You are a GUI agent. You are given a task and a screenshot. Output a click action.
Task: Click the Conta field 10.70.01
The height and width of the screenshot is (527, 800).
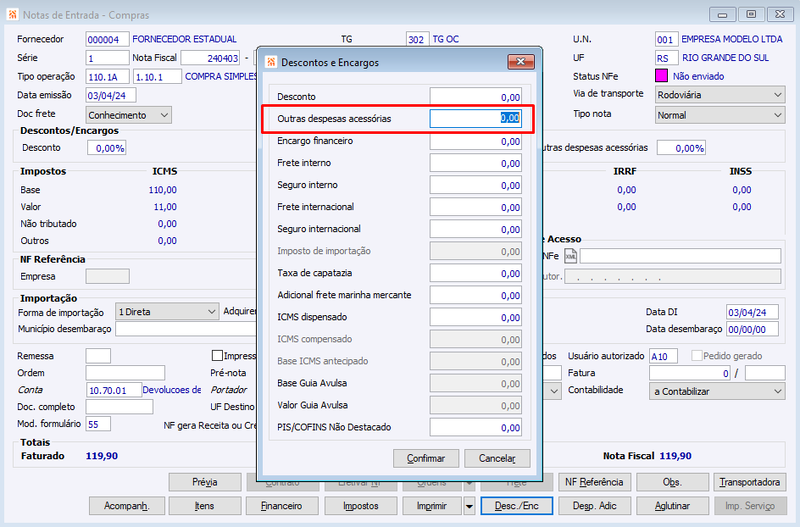(x=114, y=390)
